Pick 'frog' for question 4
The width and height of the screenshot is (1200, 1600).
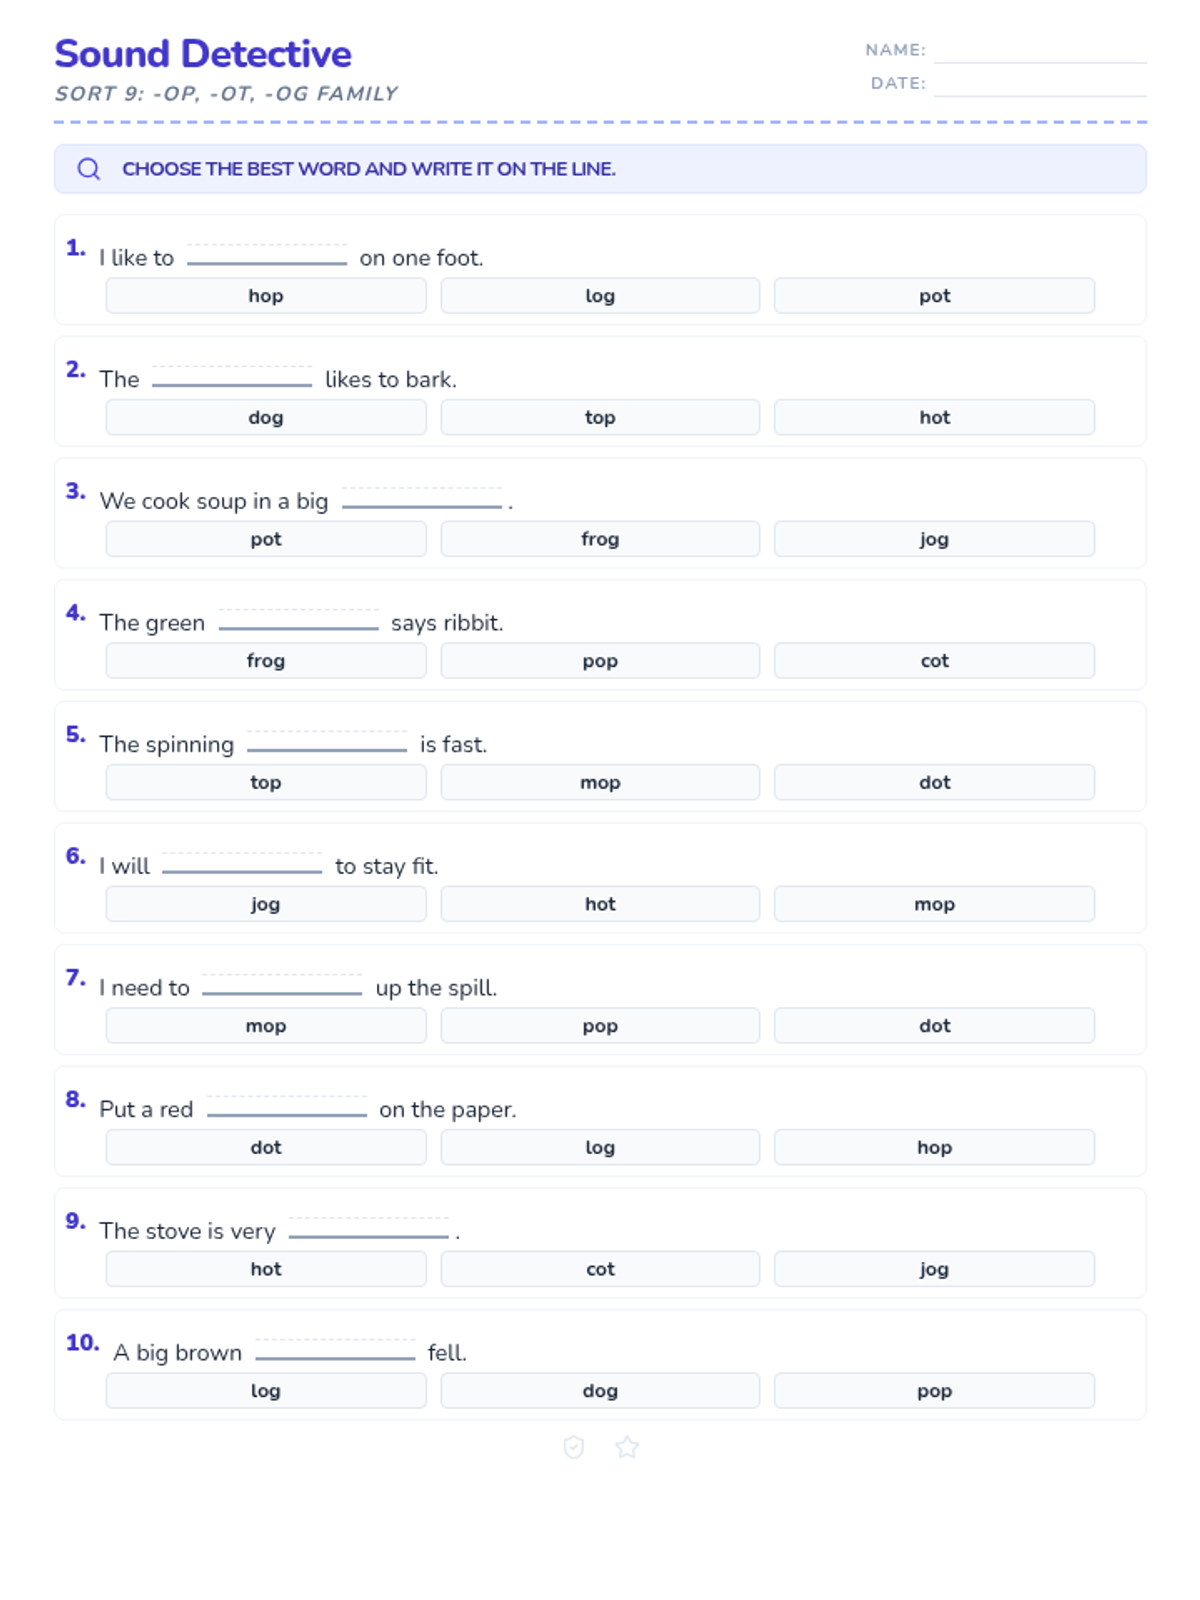click(266, 661)
